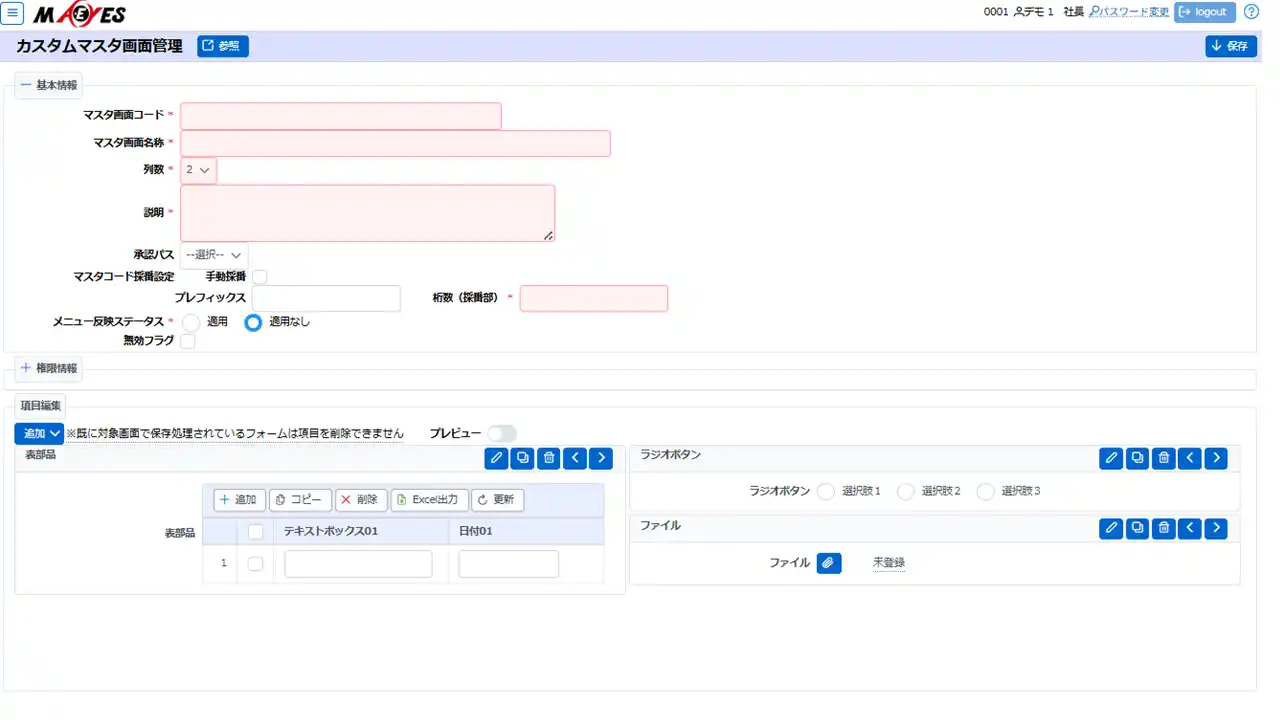Toggle the プレビュー switch
Viewport: 1280px width, 720px height.
click(x=502, y=433)
